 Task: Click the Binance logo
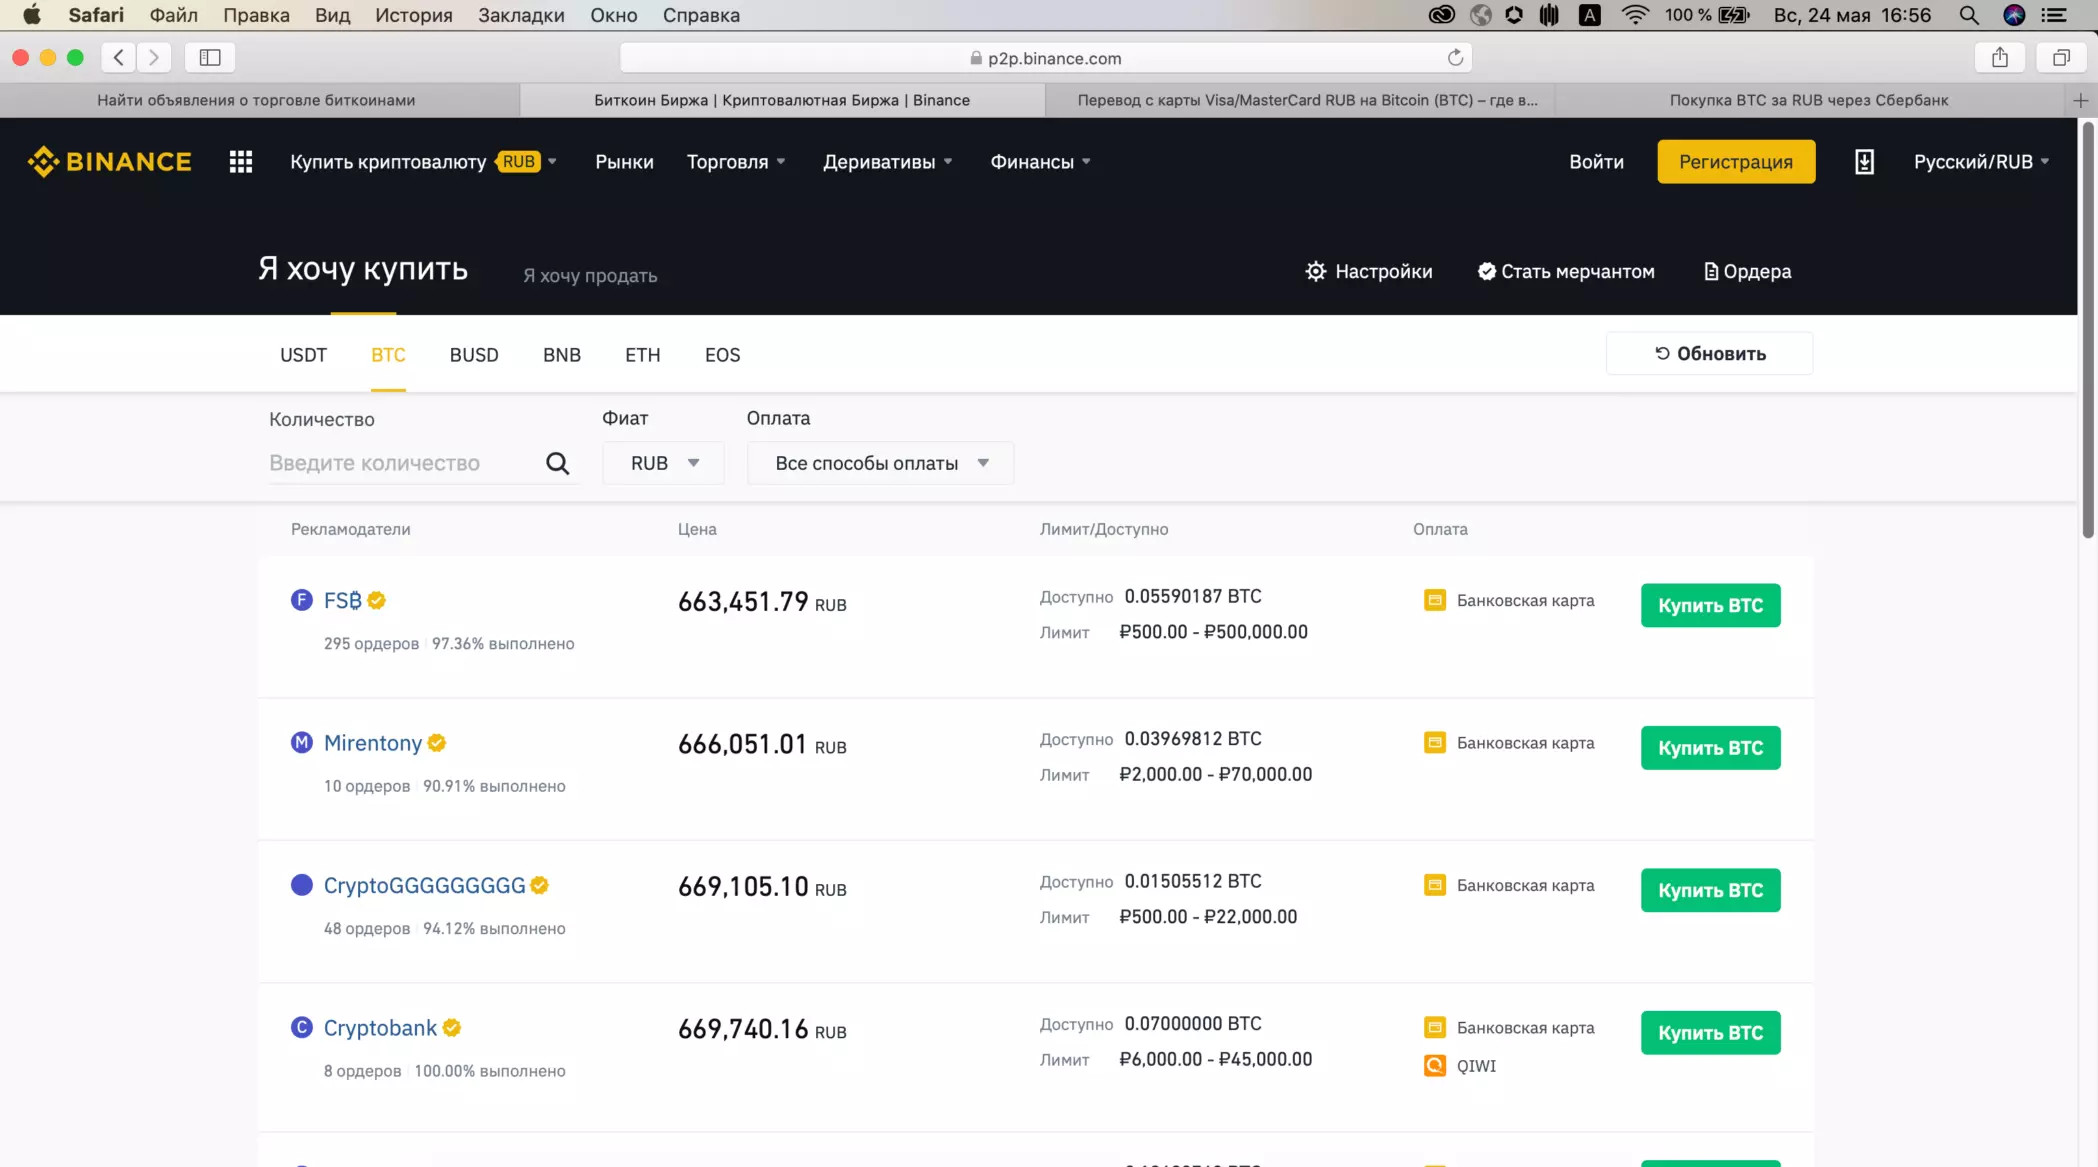point(109,162)
